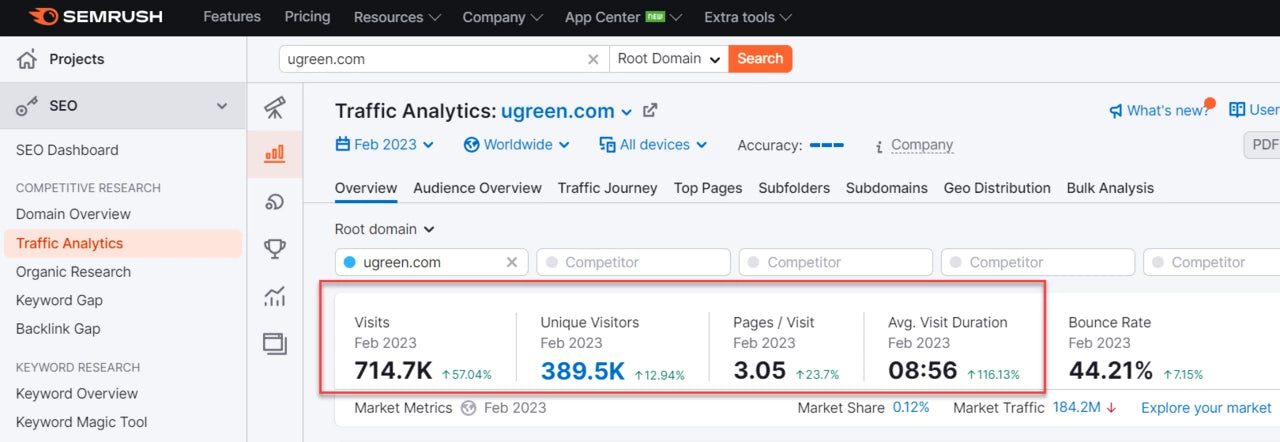Click the Market Metrics globe icon
The height and width of the screenshot is (442, 1280).
(470, 408)
